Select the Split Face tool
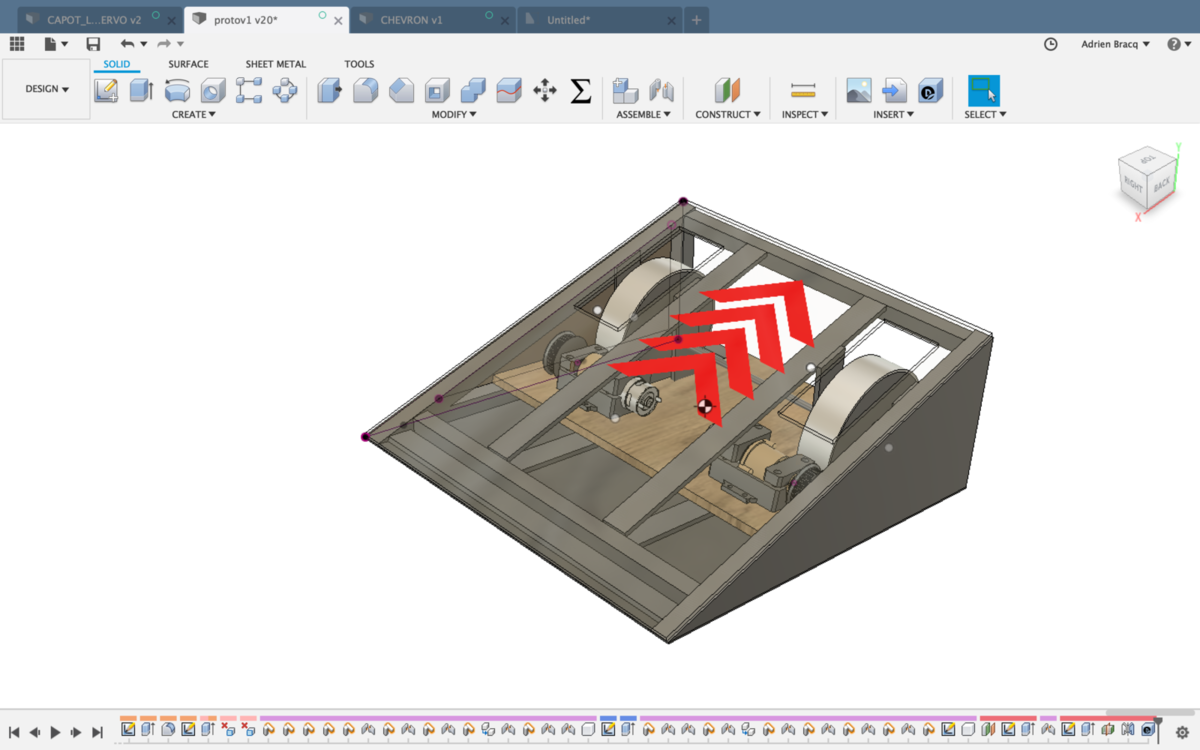The image size is (1200, 750). 509,91
